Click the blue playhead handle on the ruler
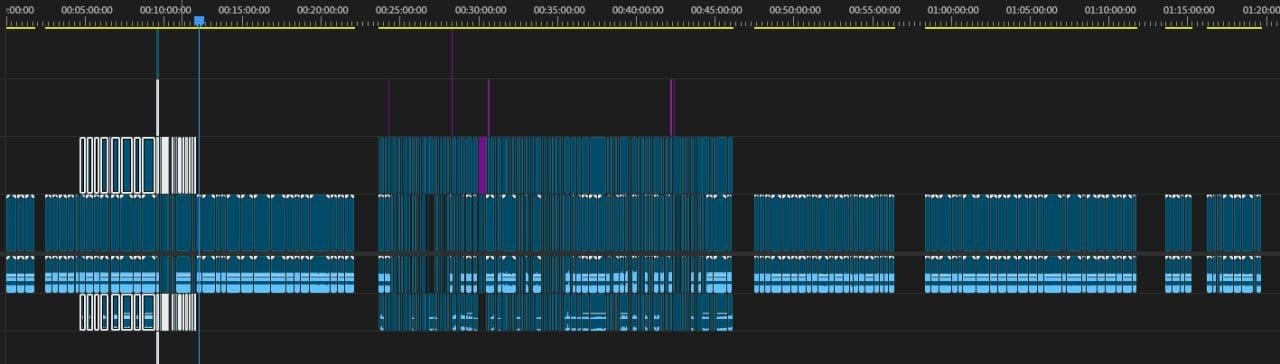Viewport: 1280px width, 364px height. click(x=199, y=20)
